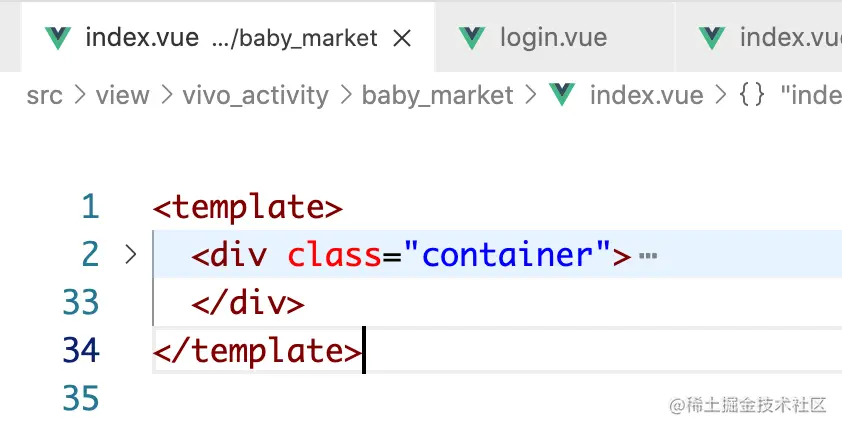Click line number 34 in the gutter
The image size is (842, 430).
tap(81, 350)
